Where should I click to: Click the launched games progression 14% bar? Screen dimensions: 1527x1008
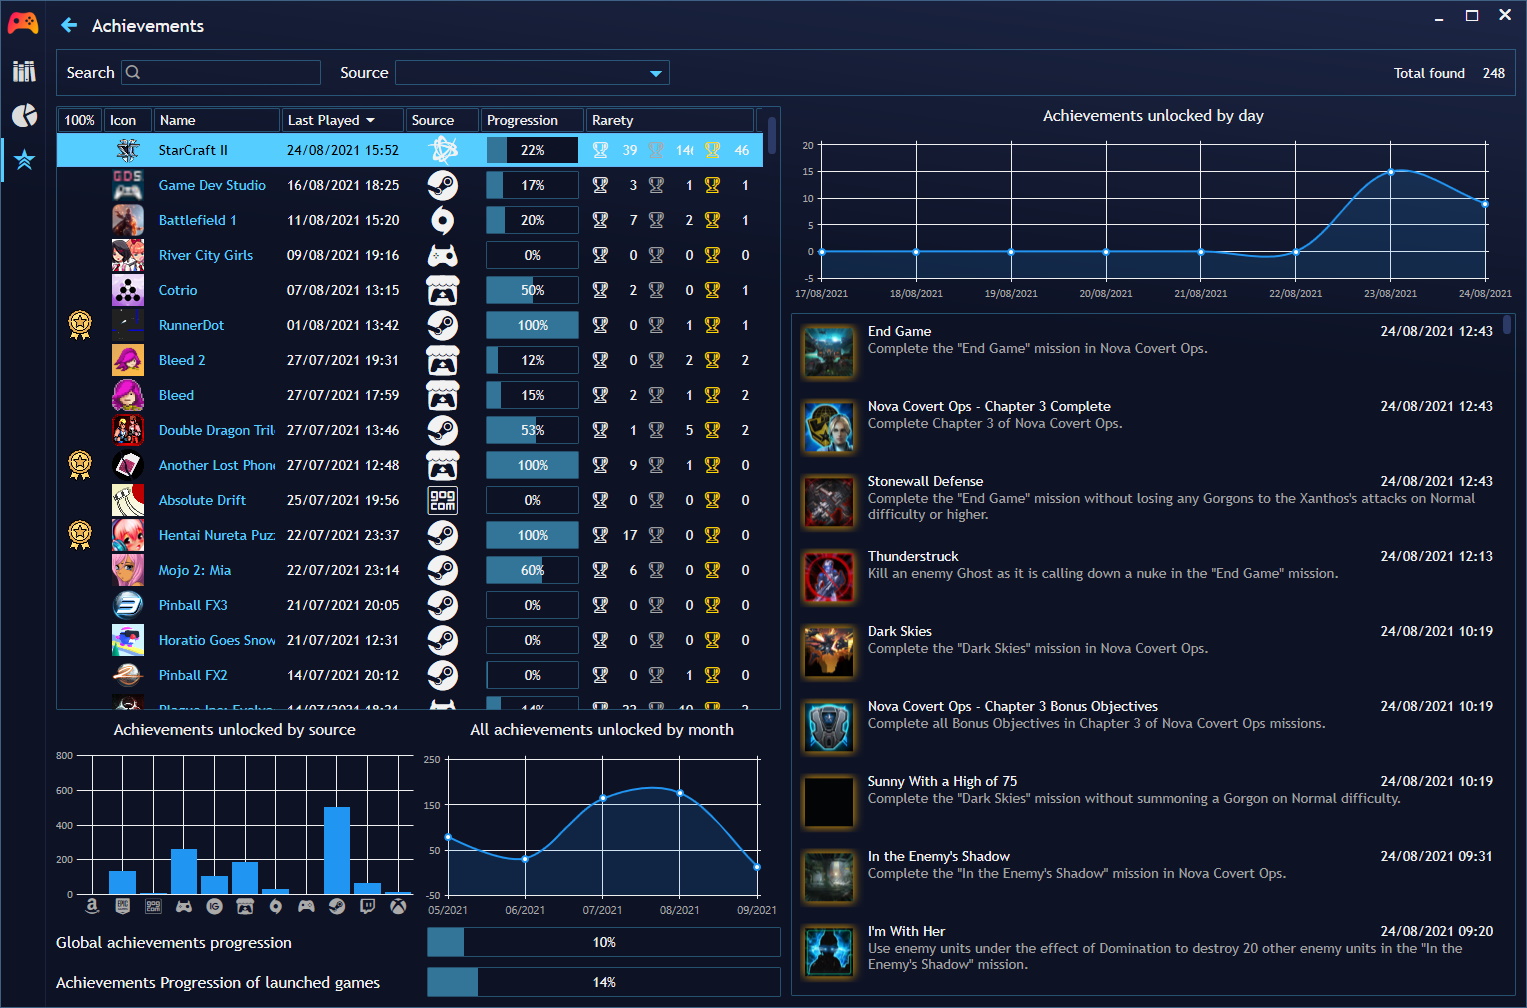click(x=604, y=982)
